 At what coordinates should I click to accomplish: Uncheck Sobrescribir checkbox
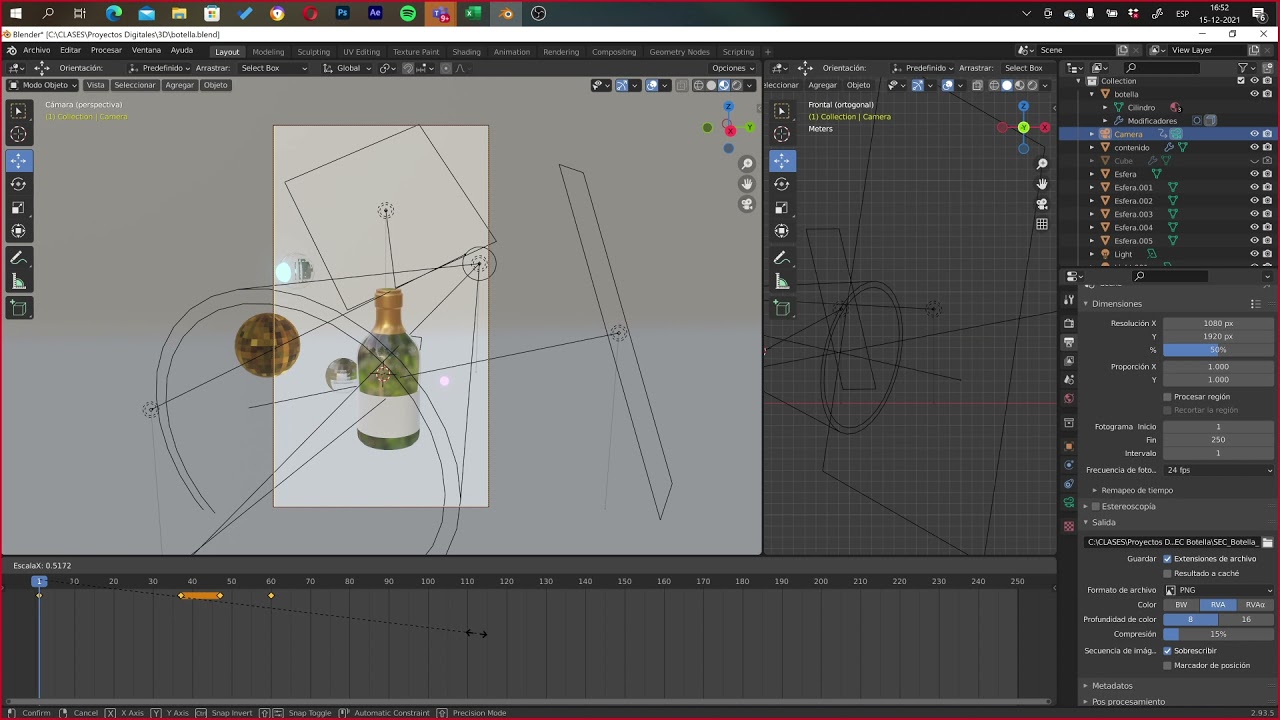1167,651
